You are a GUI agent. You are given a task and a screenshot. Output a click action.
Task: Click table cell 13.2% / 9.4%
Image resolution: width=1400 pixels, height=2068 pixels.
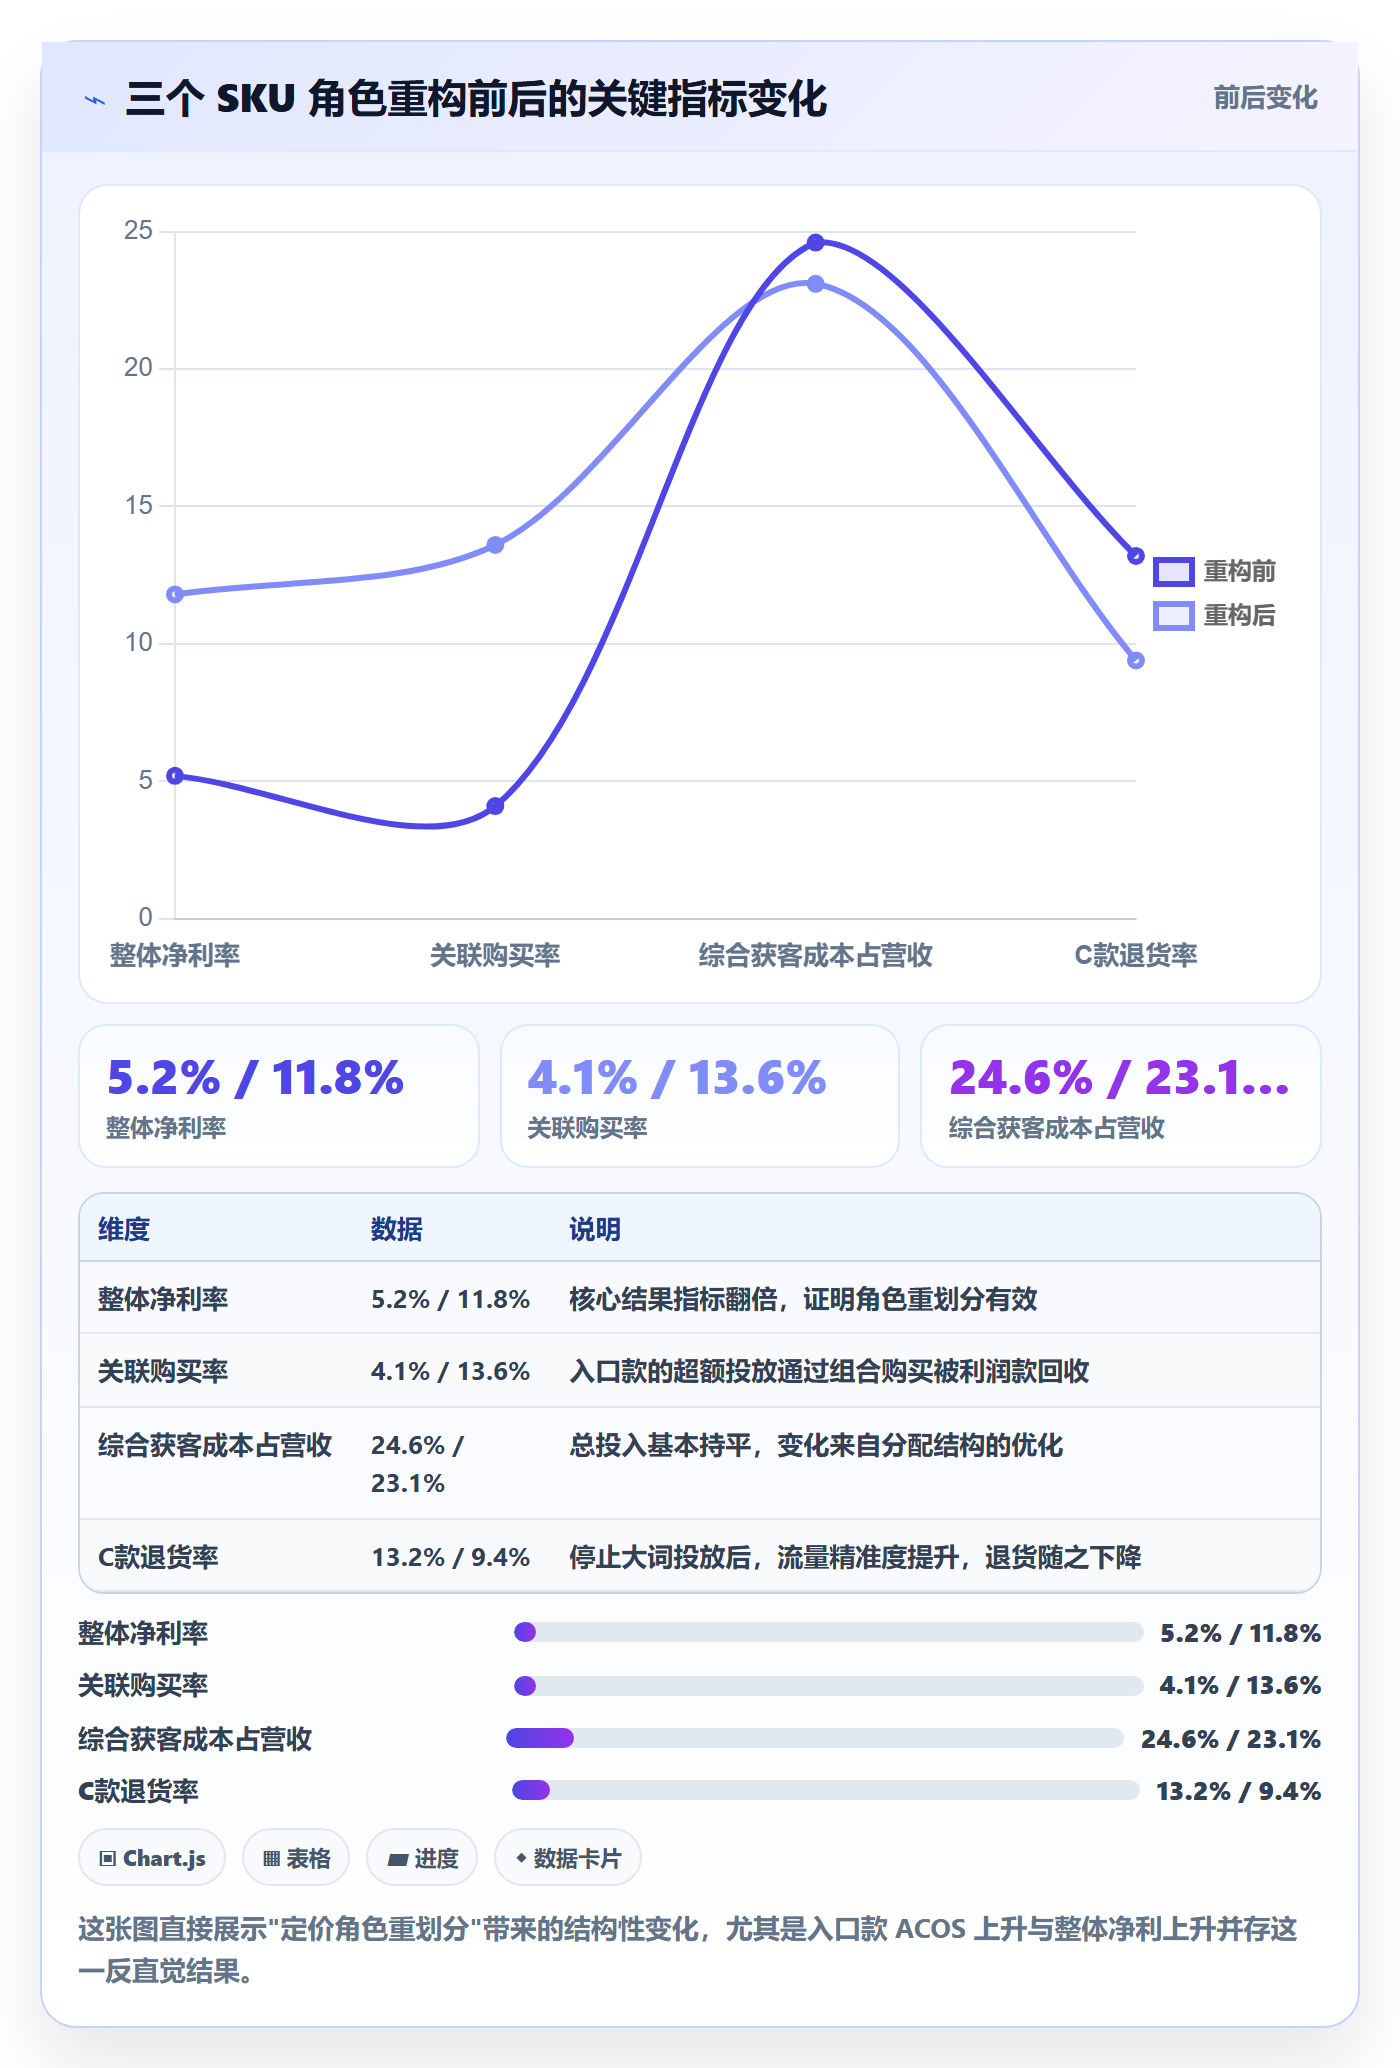[451, 1557]
